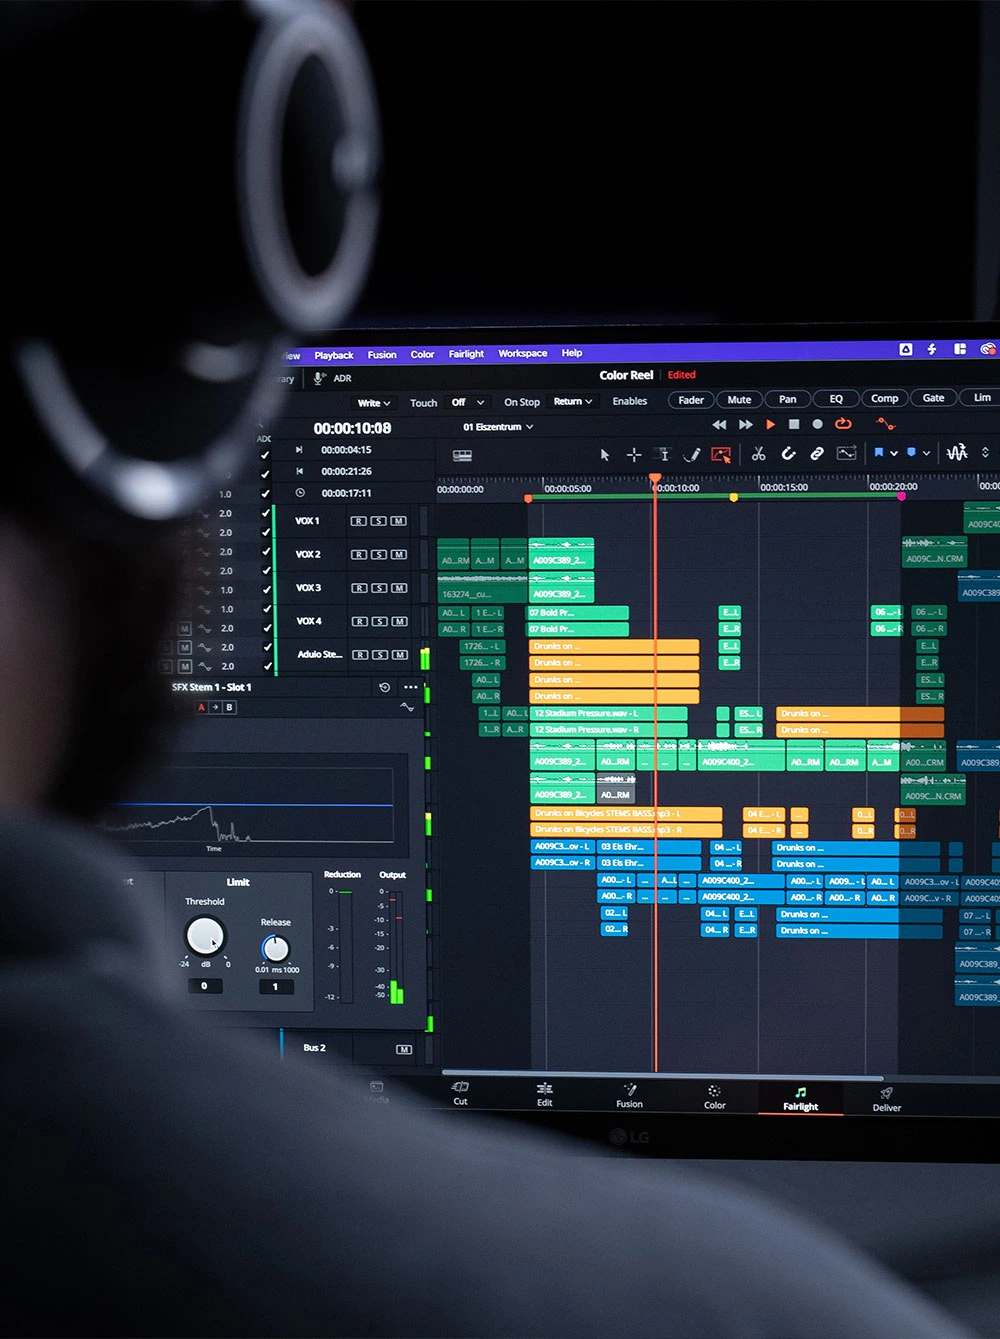1000x1339 pixels.
Task: Enable Gate automation button
Action: (x=933, y=398)
